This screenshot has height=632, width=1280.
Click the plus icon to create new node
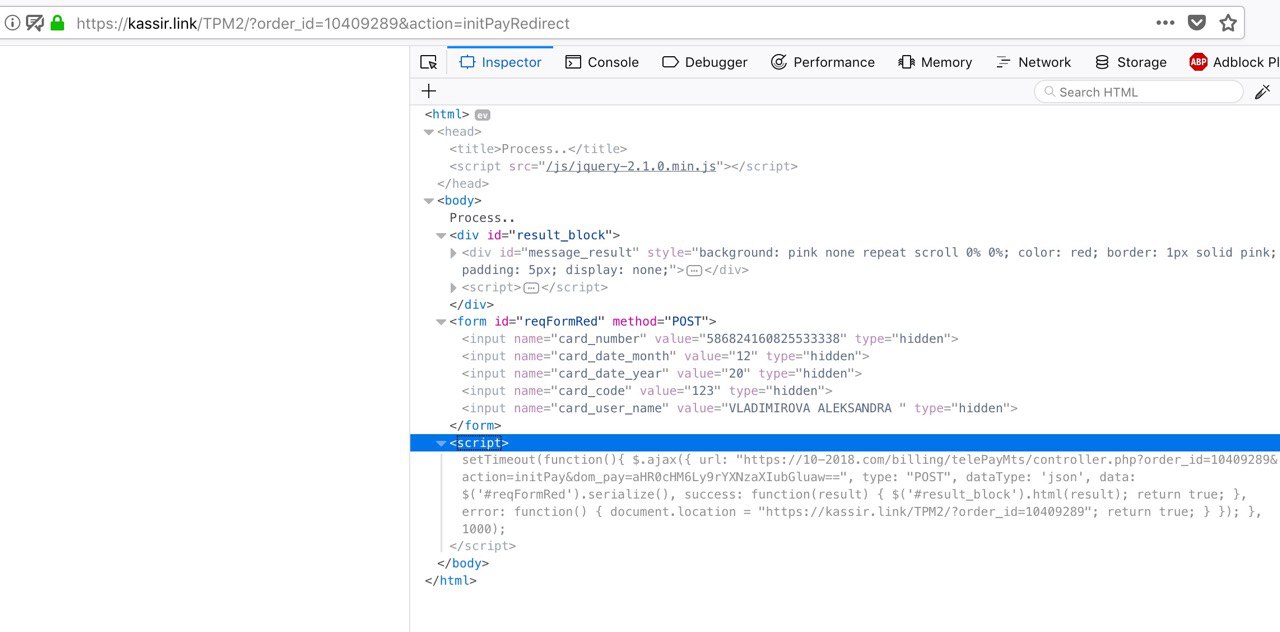click(429, 91)
